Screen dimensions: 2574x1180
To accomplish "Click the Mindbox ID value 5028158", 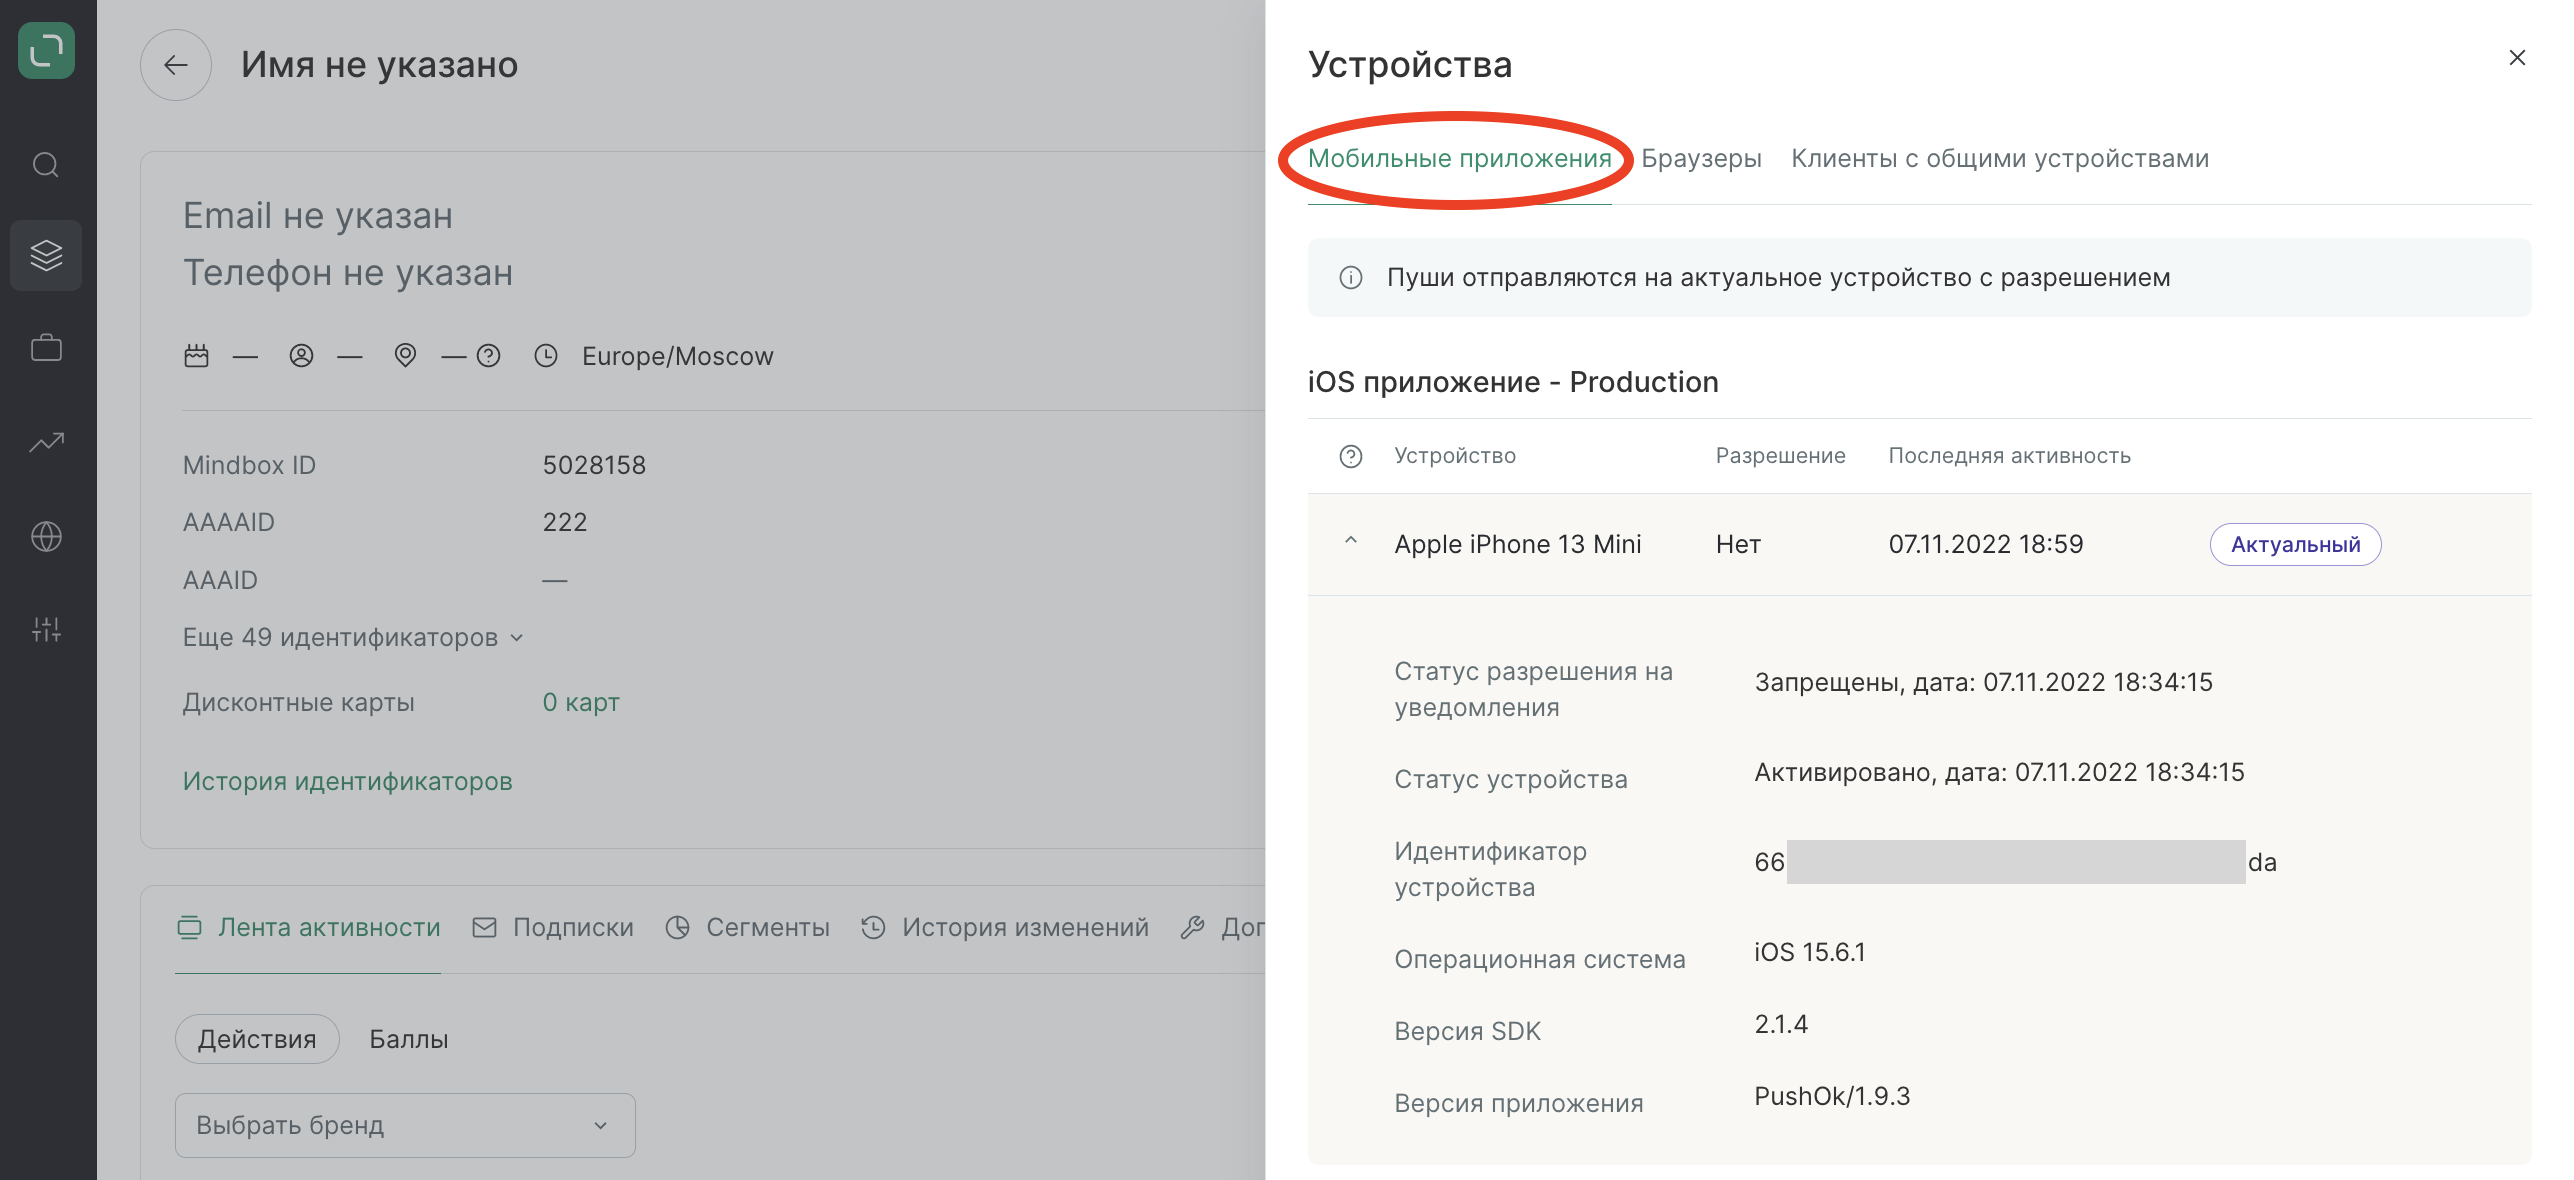I will point(594,465).
